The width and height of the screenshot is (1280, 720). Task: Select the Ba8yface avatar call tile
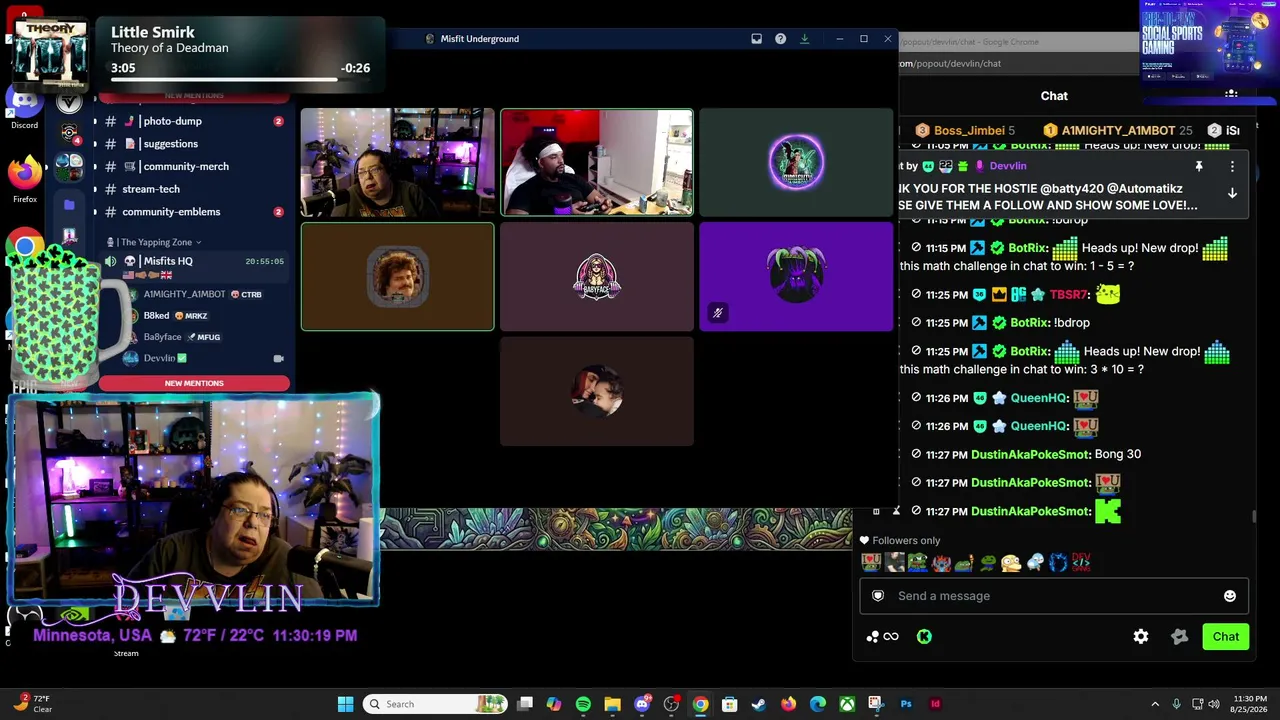[597, 276]
